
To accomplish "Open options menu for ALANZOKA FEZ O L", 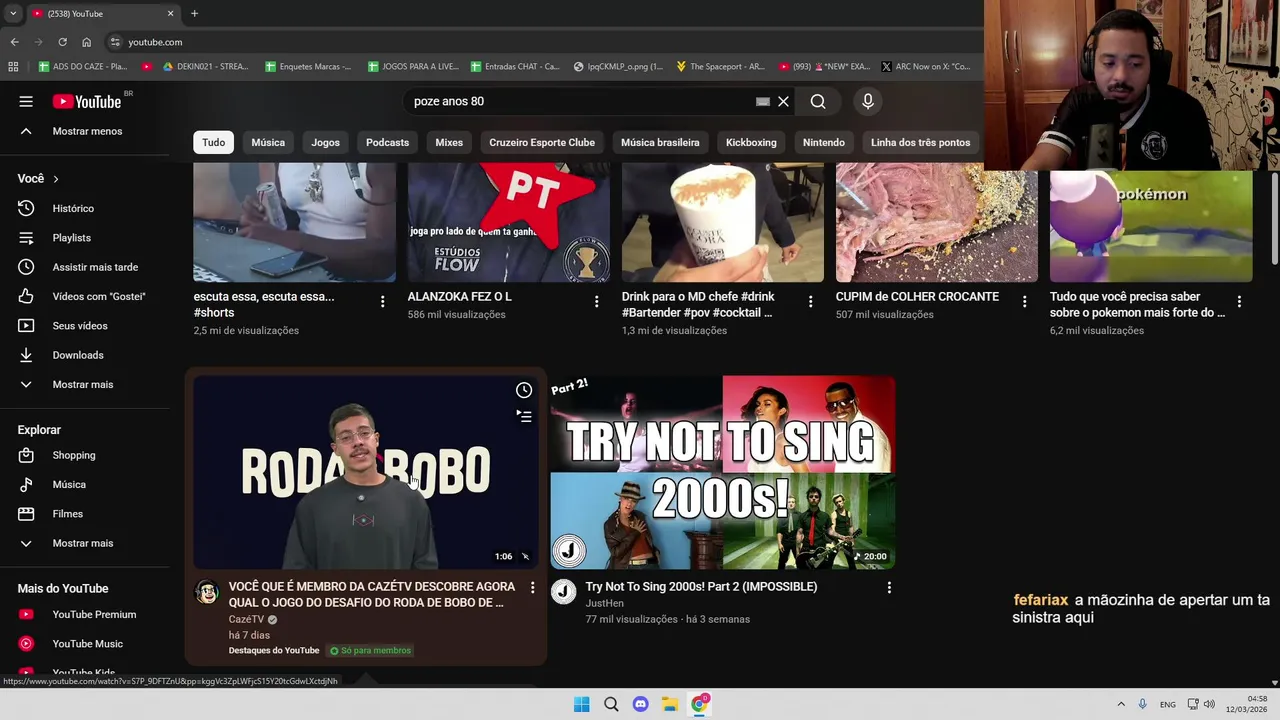I will coord(597,301).
